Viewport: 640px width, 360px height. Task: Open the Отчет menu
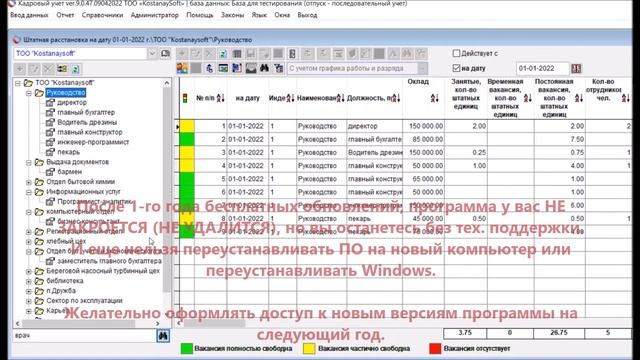pos(65,15)
